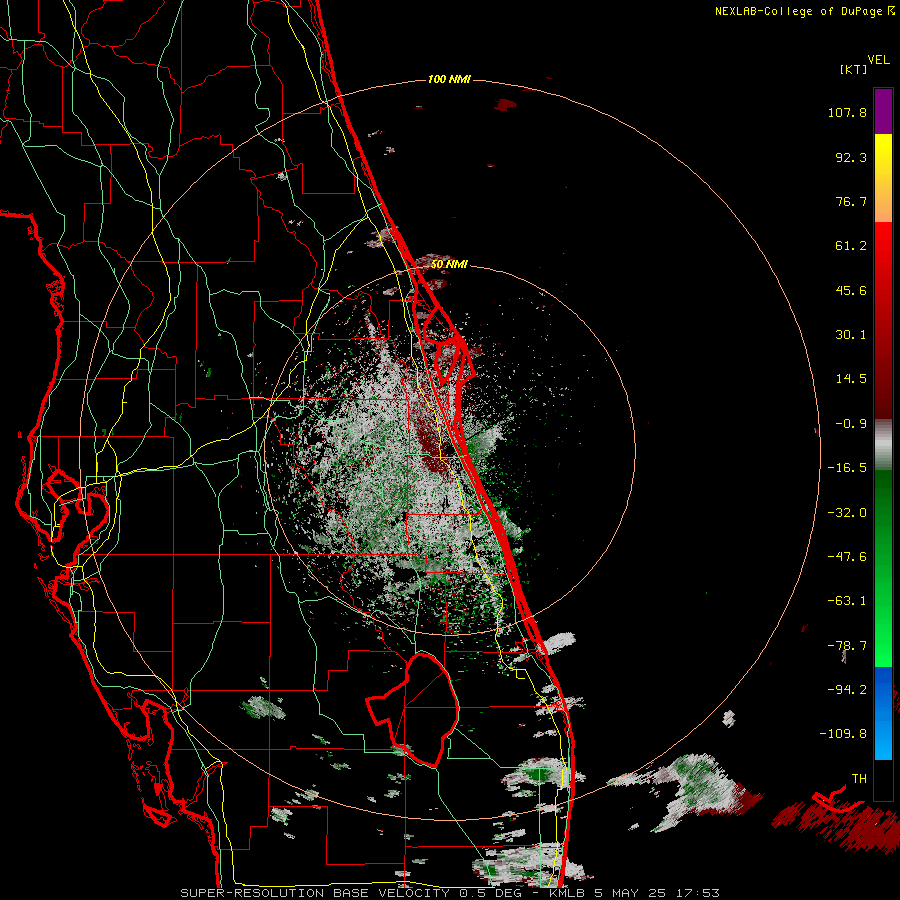Click the NEXLAB-College of DuPage label
The height and width of the screenshot is (900, 900).
[804, 11]
